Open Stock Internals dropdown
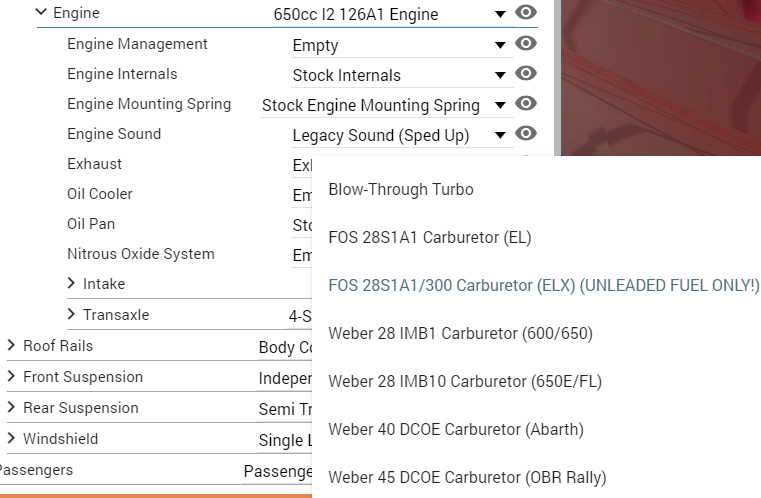 pyautogui.click(x=402, y=76)
